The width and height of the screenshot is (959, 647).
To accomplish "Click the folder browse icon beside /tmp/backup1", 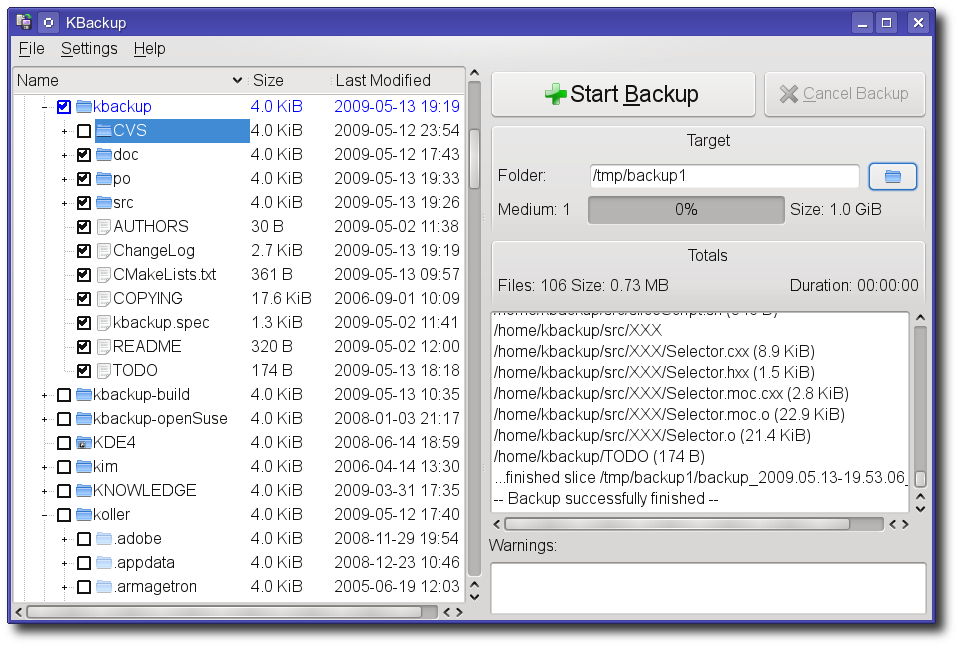I will tap(892, 177).
